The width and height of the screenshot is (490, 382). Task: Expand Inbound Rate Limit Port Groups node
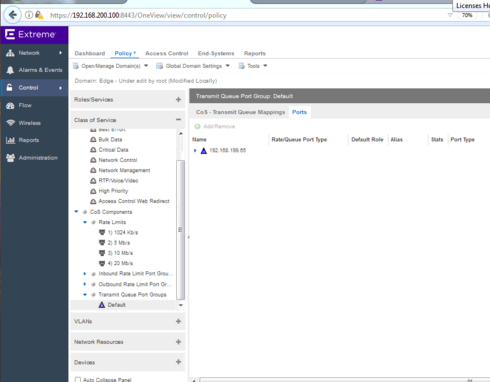(x=85, y=274)
